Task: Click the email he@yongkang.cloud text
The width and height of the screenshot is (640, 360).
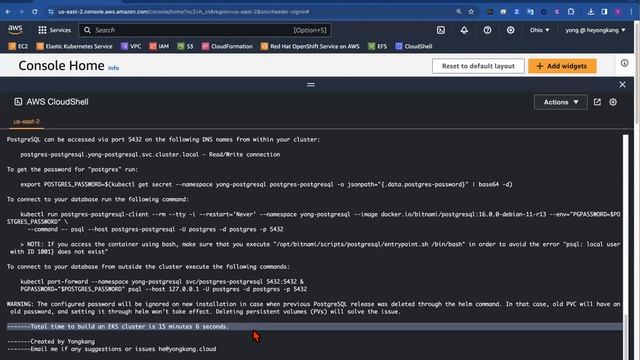Action: point(187,349)
